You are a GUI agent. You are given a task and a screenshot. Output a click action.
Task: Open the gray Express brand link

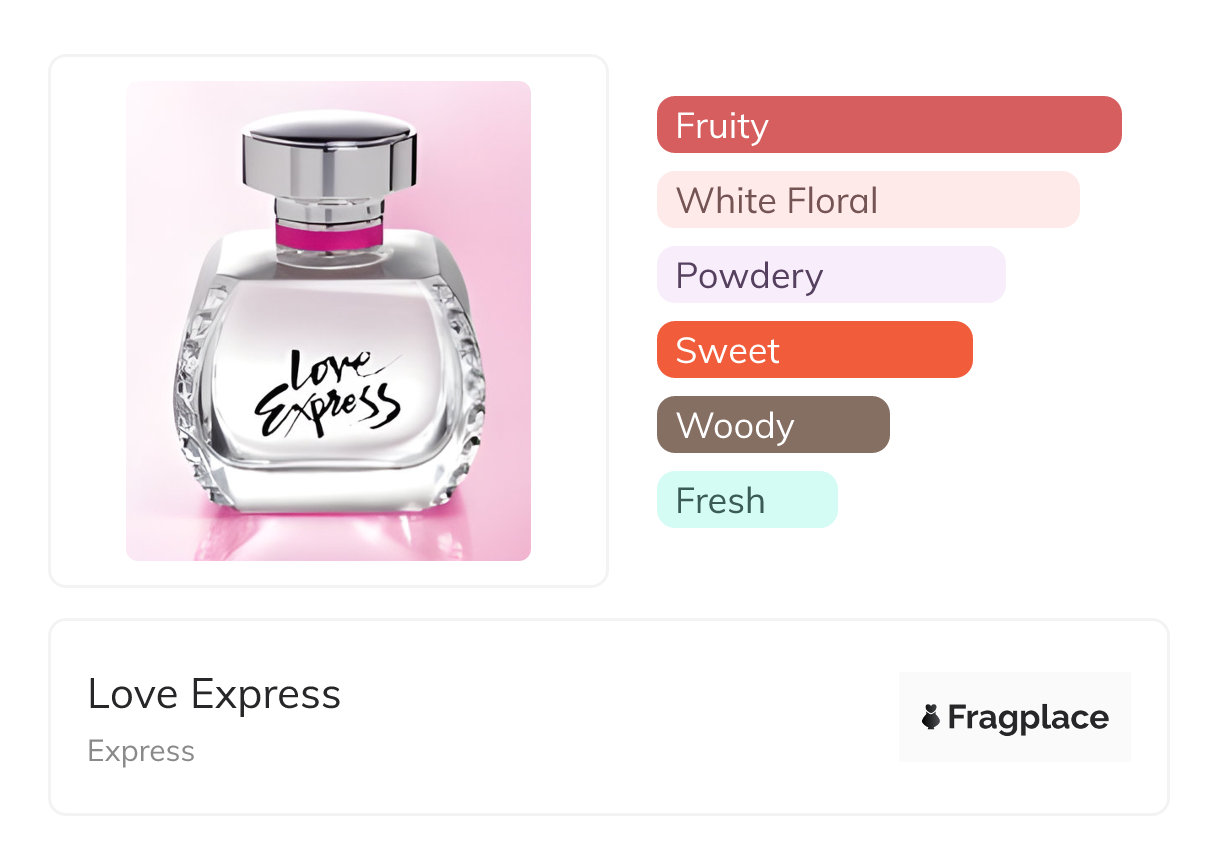[141, 751]
